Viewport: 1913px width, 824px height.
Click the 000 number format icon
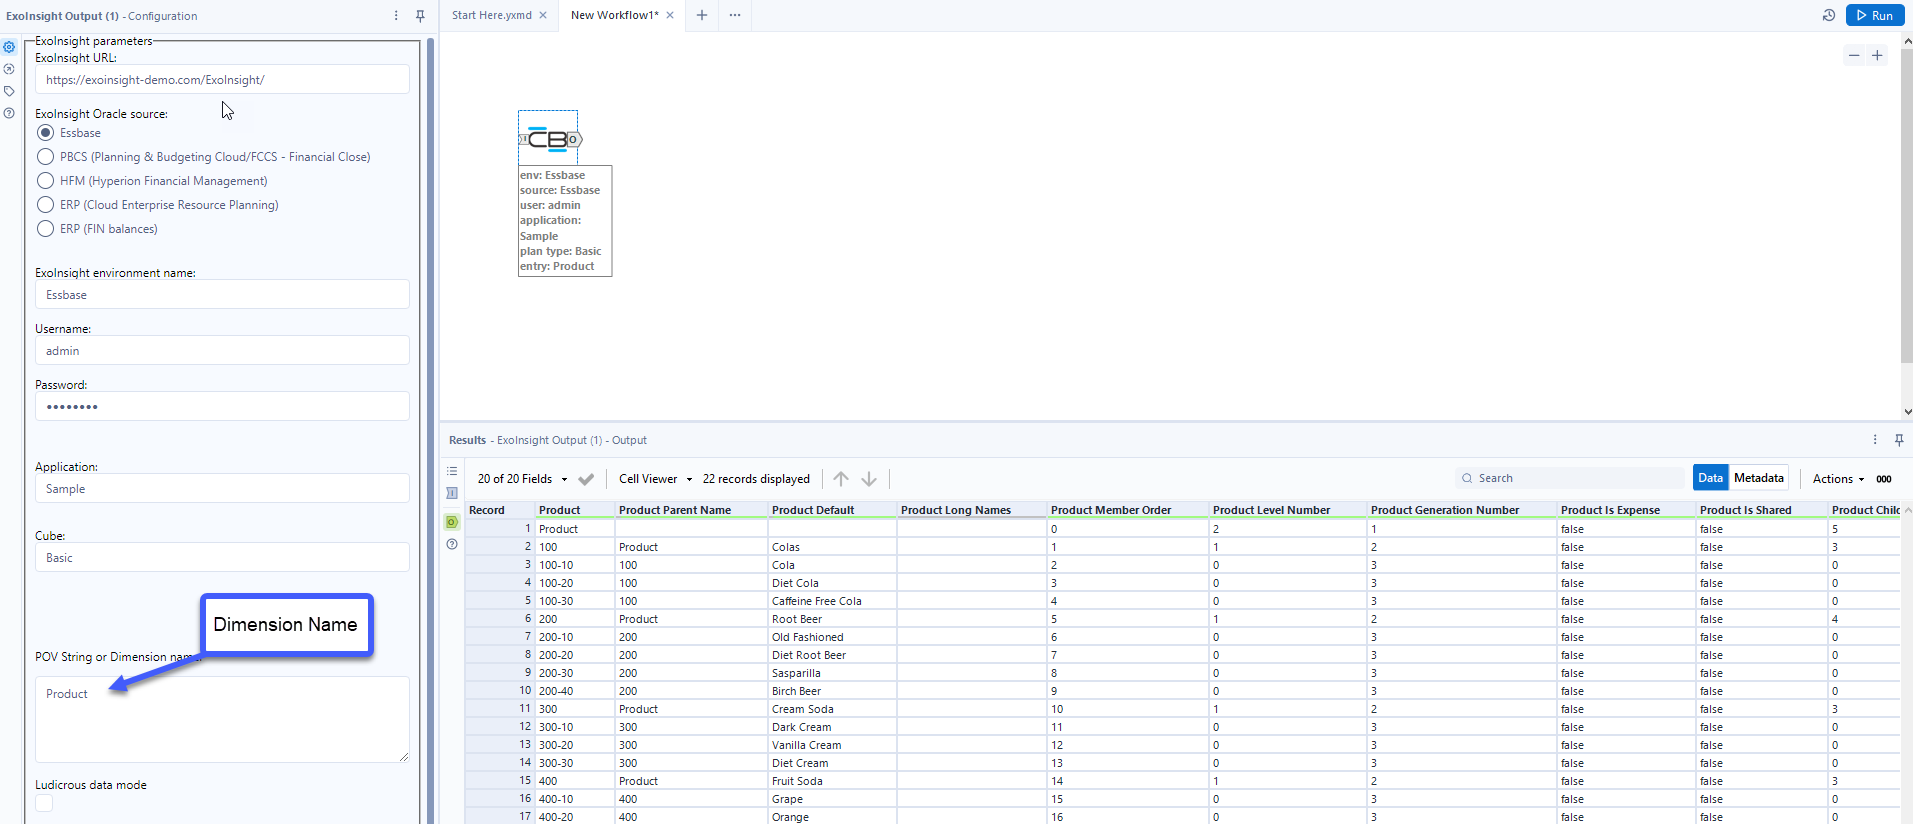pos(1884,479)
